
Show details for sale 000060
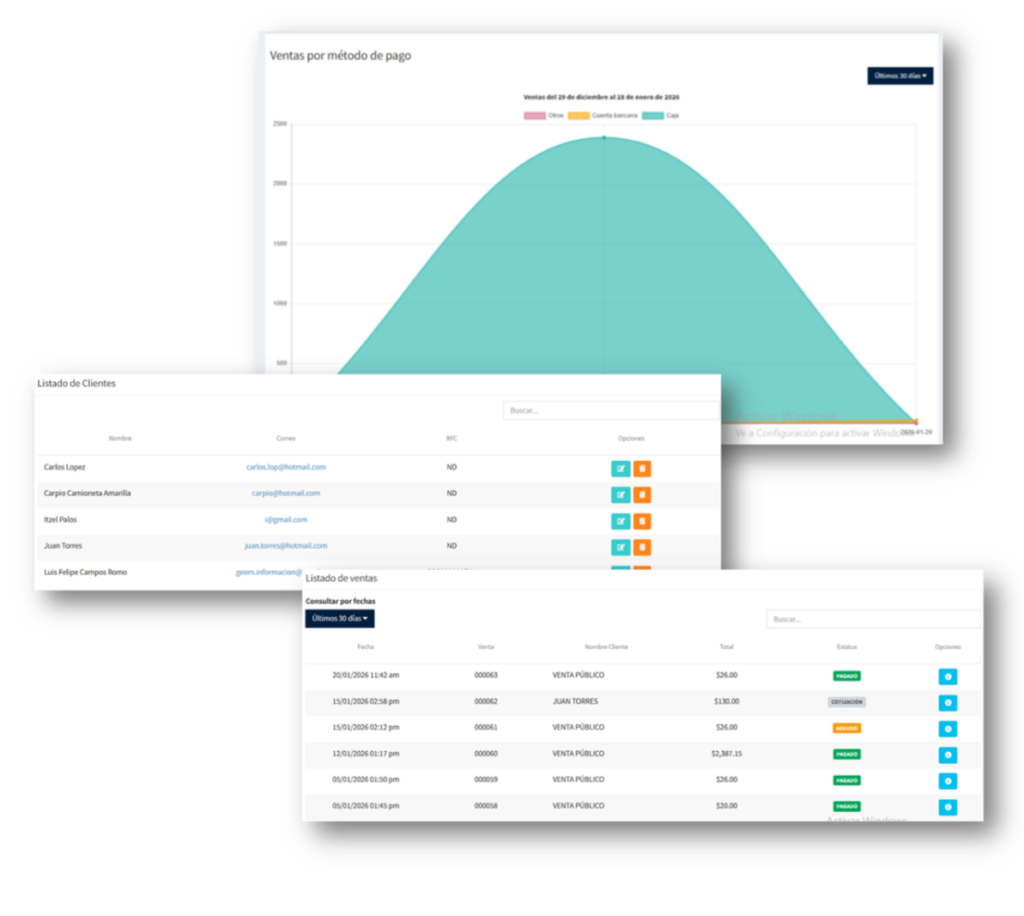(947, 755)
